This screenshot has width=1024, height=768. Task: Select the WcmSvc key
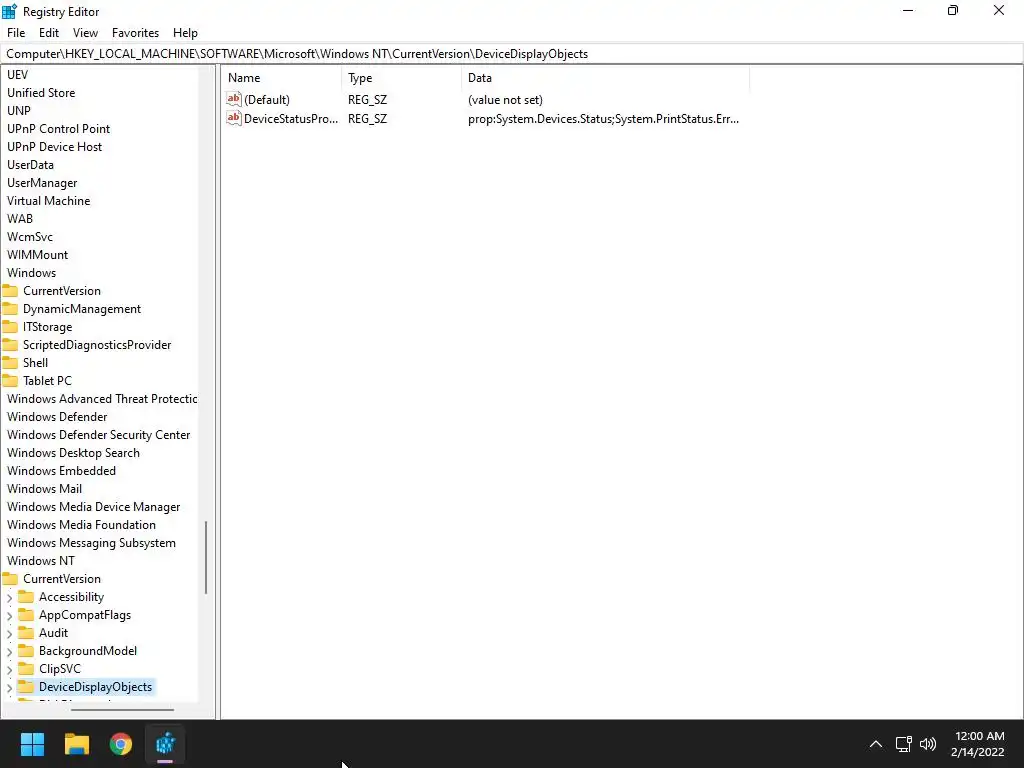pos(30,236)
